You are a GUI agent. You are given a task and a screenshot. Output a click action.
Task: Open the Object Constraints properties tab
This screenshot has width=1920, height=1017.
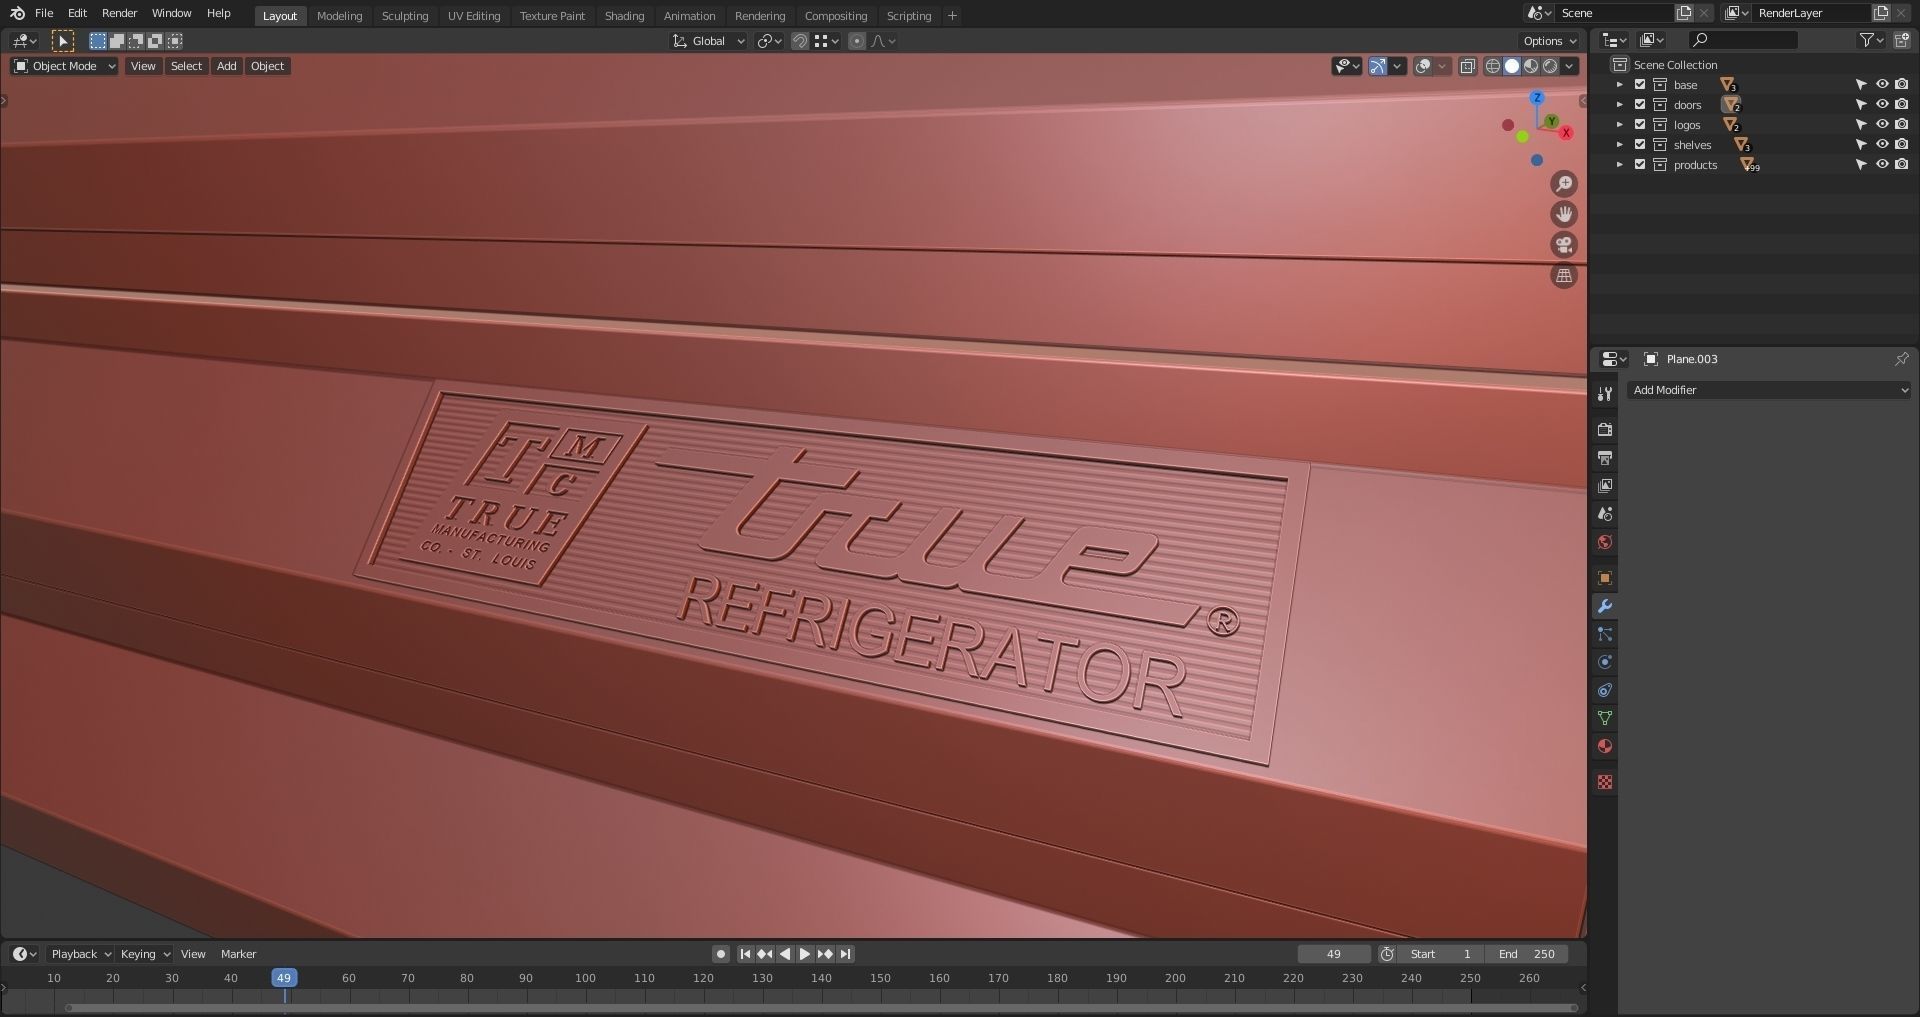1605,690
